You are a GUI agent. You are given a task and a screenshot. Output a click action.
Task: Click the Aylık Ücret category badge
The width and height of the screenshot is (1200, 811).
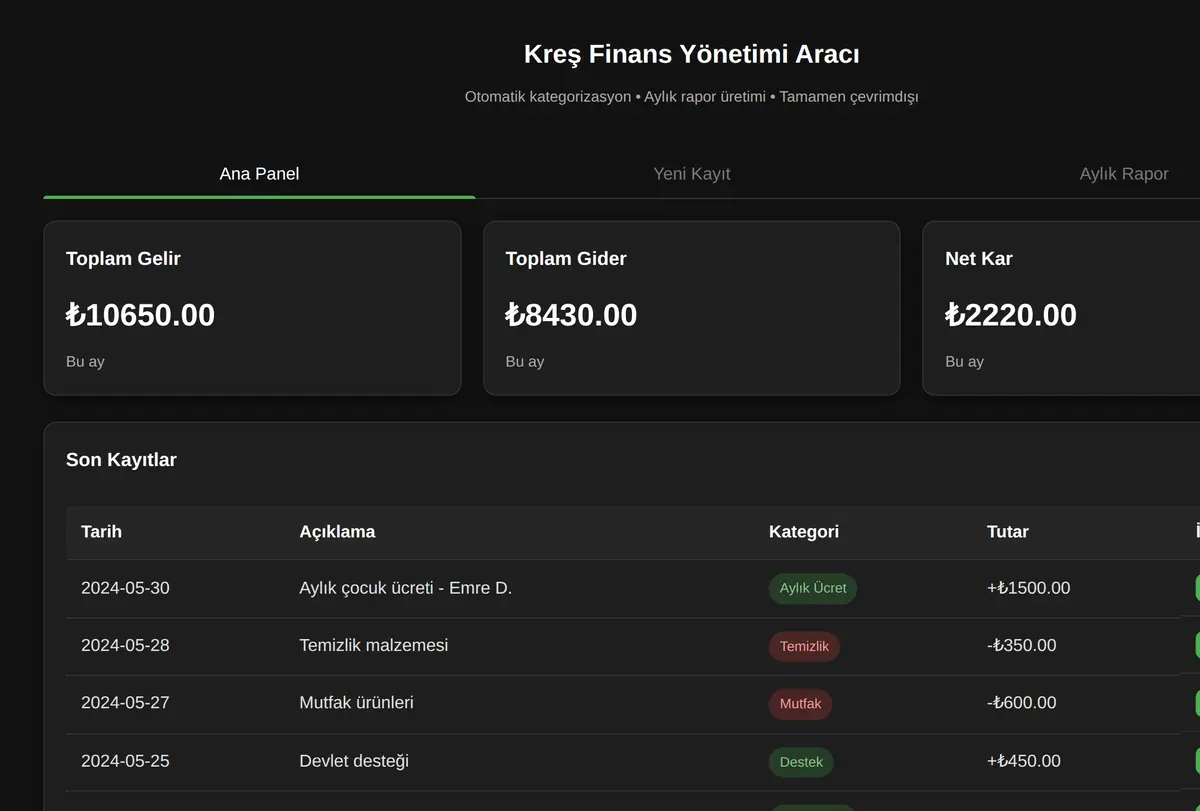tap(813, 588)
